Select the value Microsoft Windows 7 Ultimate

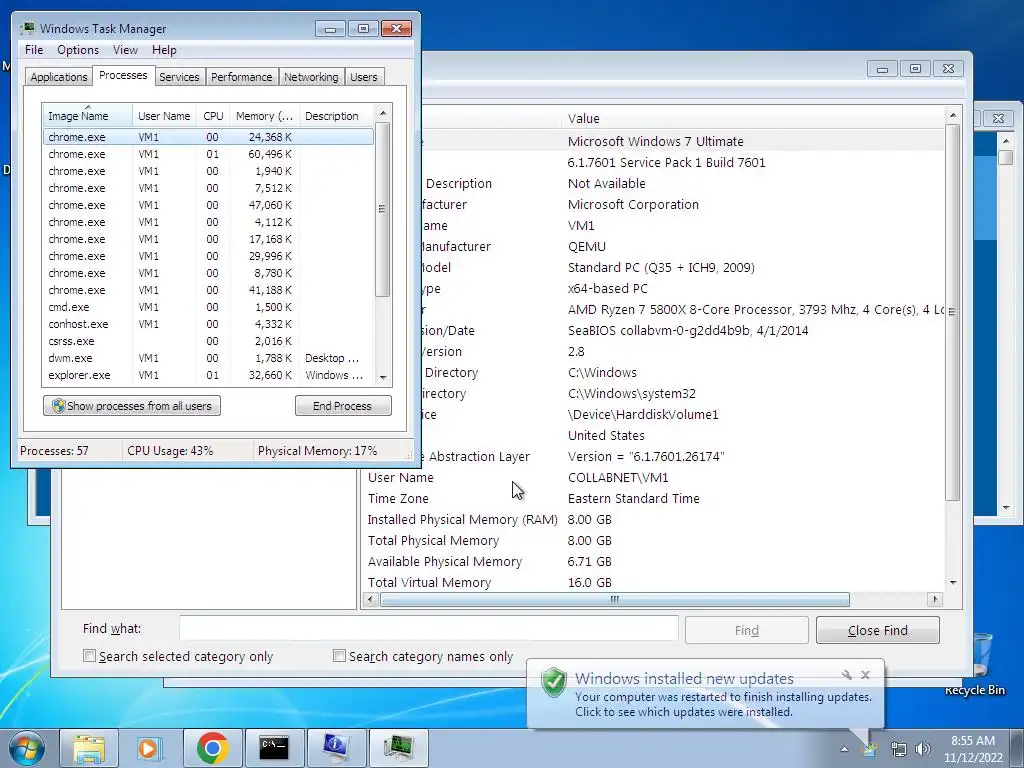(656, 141)
